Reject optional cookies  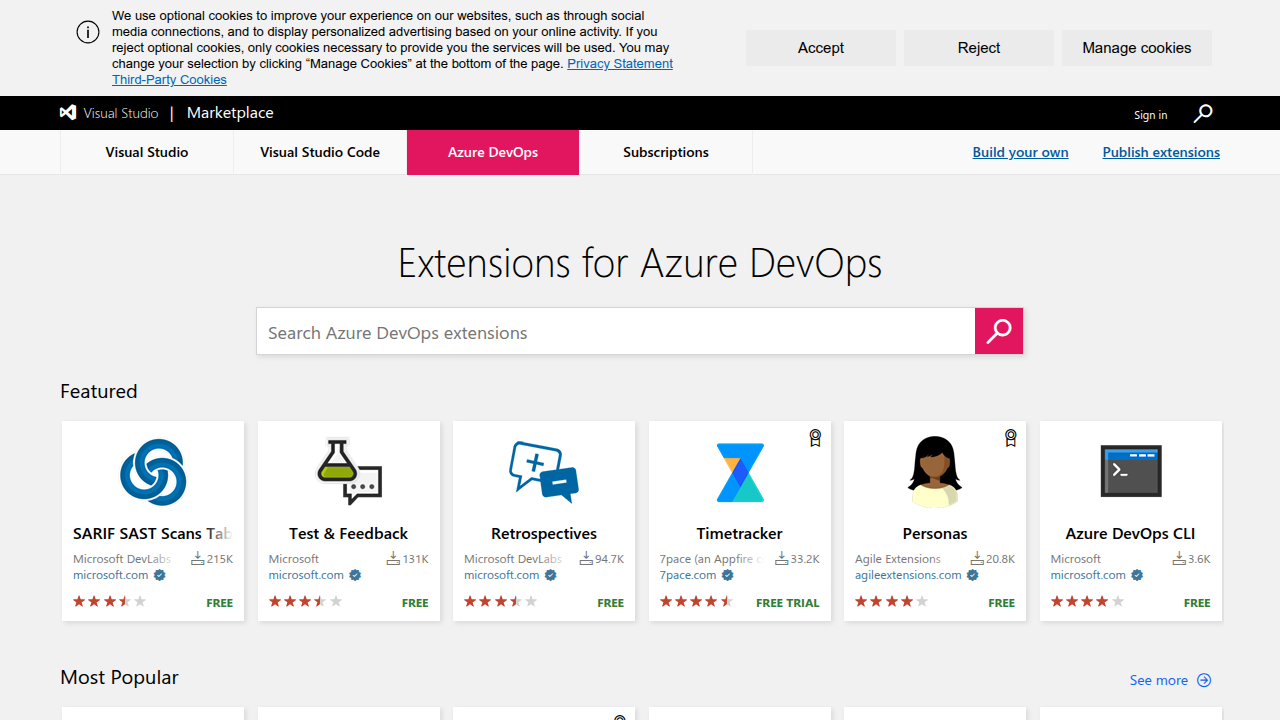tap(979, 48)
